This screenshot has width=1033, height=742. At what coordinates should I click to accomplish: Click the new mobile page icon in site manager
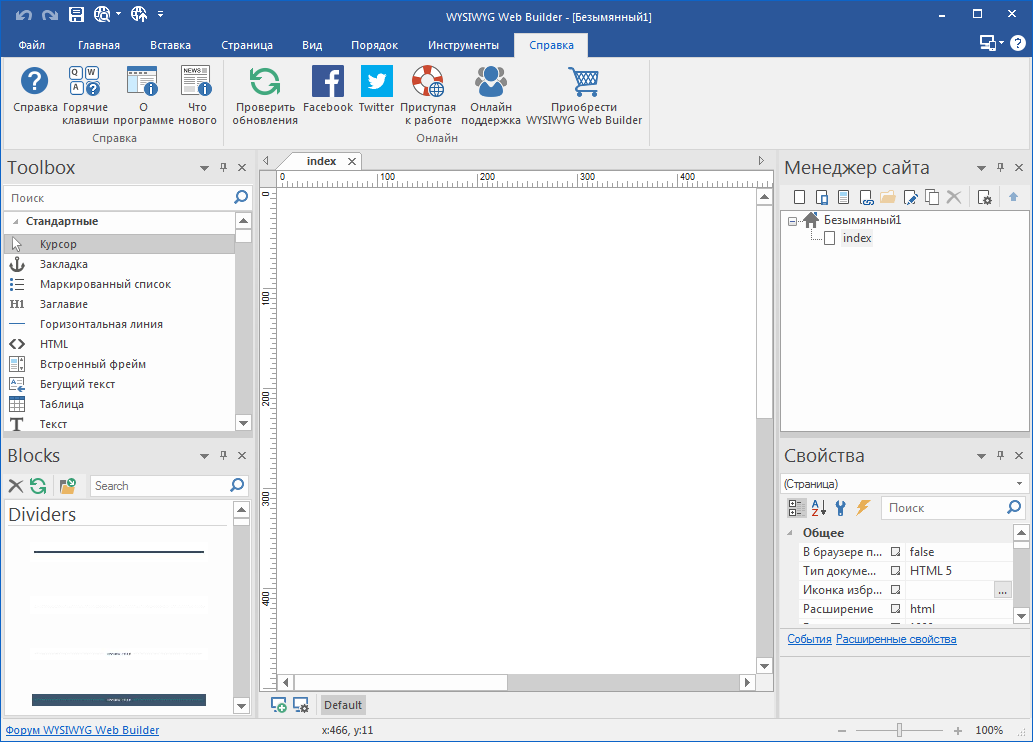(x=822, y=197)
